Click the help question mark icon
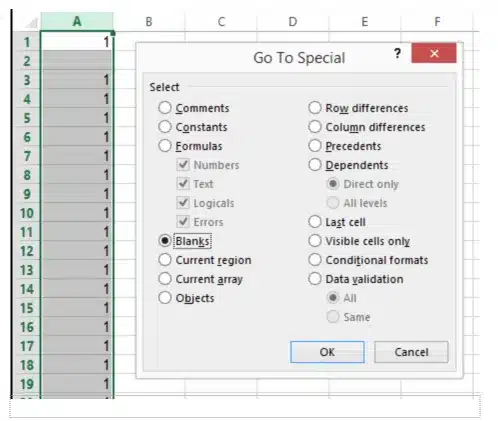 point(397,53)
